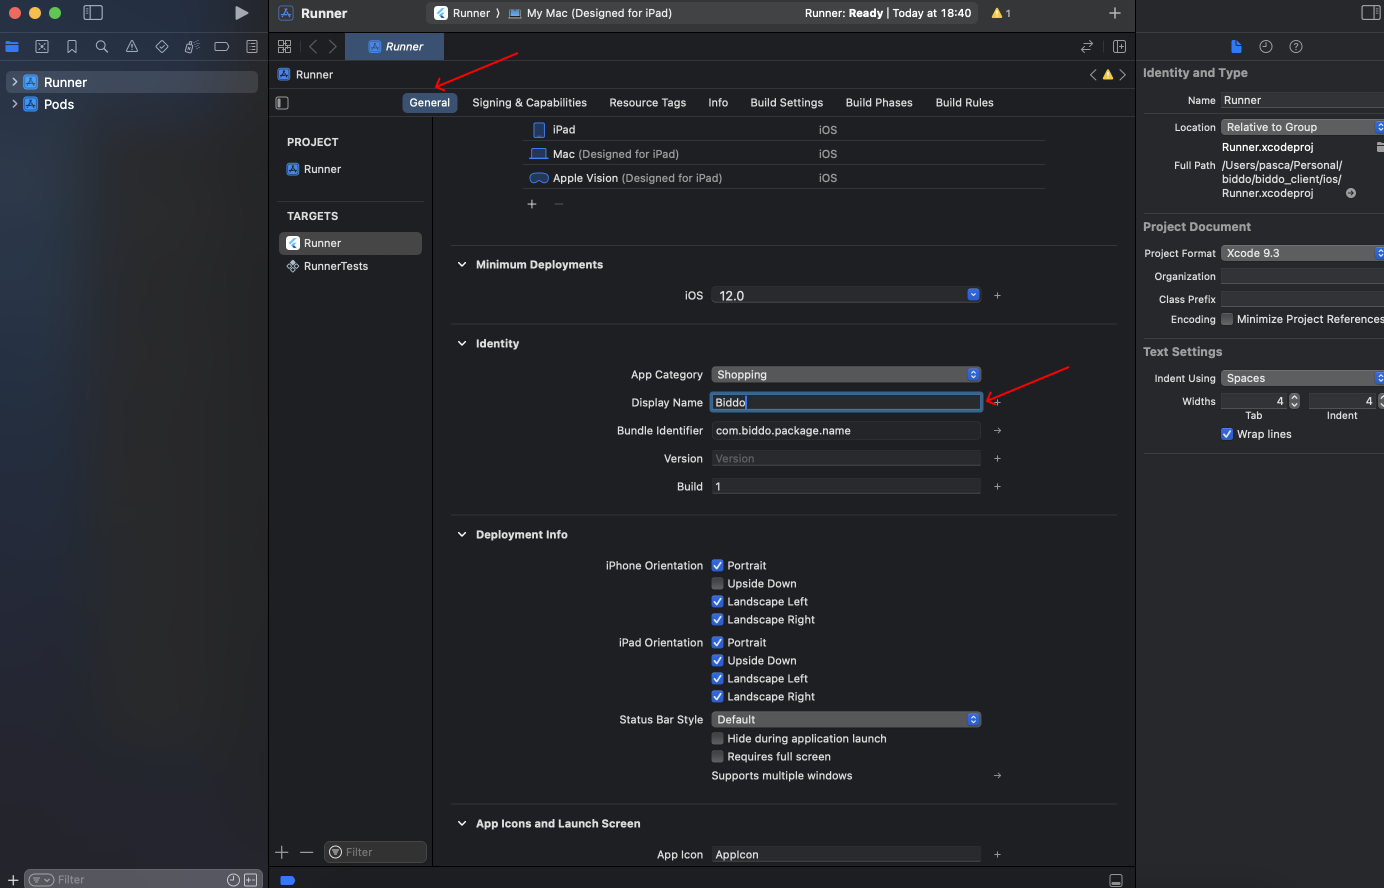Uncheck Wrap lines option
This screenshot has width=1384, height=888.
(1227, 435)
